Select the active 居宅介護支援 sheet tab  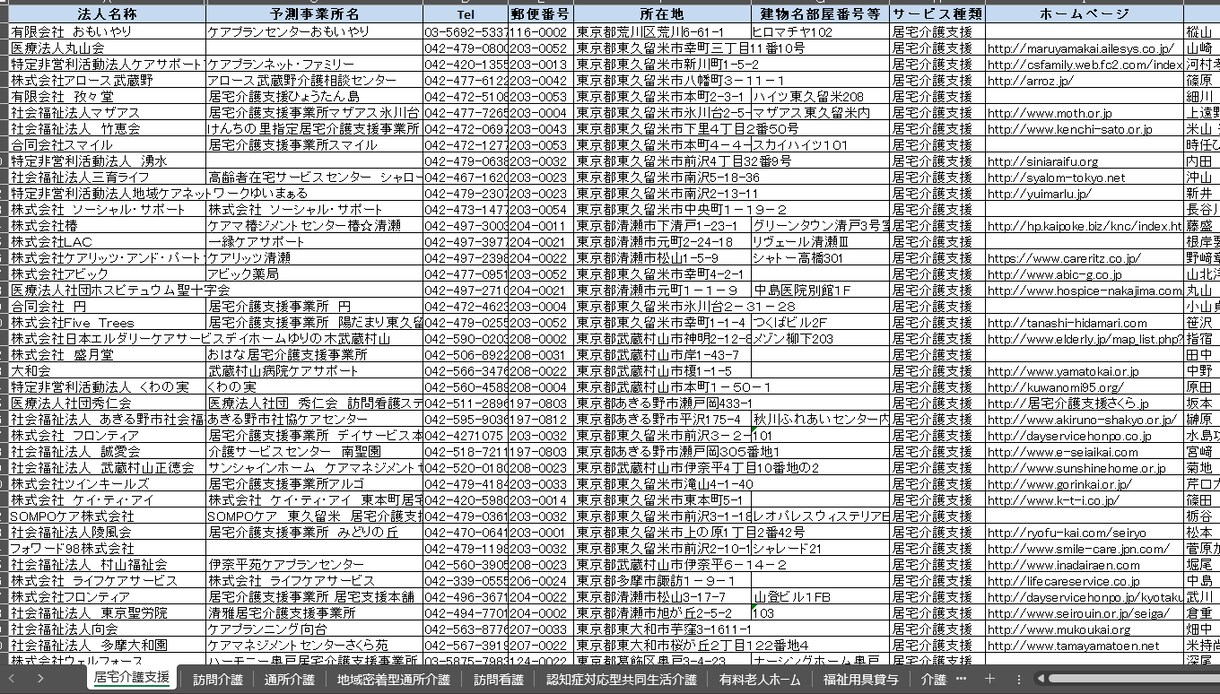[131, 678]
